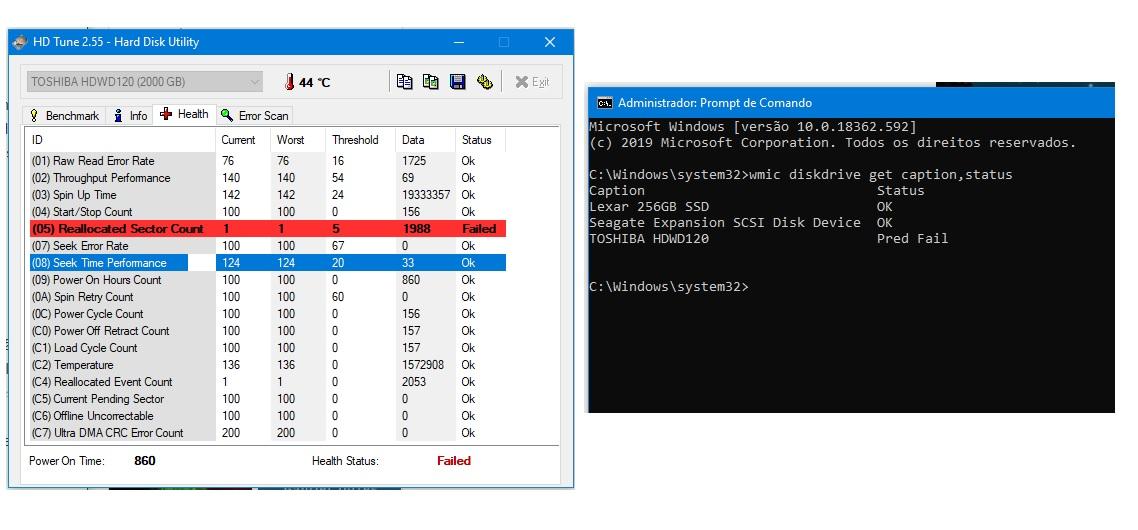1138x530 pixels.
Task: Click the HD Tune title bar app icon
Action: (x=20, y=42)
